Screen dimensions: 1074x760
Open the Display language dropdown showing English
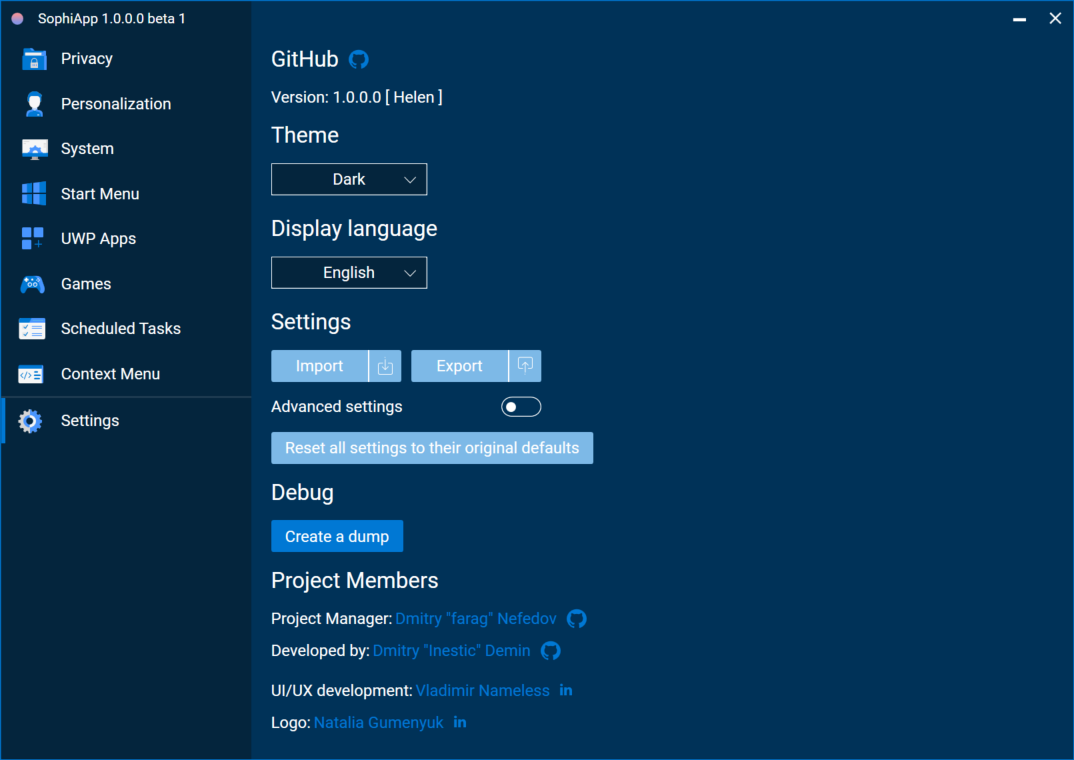pyautogui.click(x=349, y=273)
